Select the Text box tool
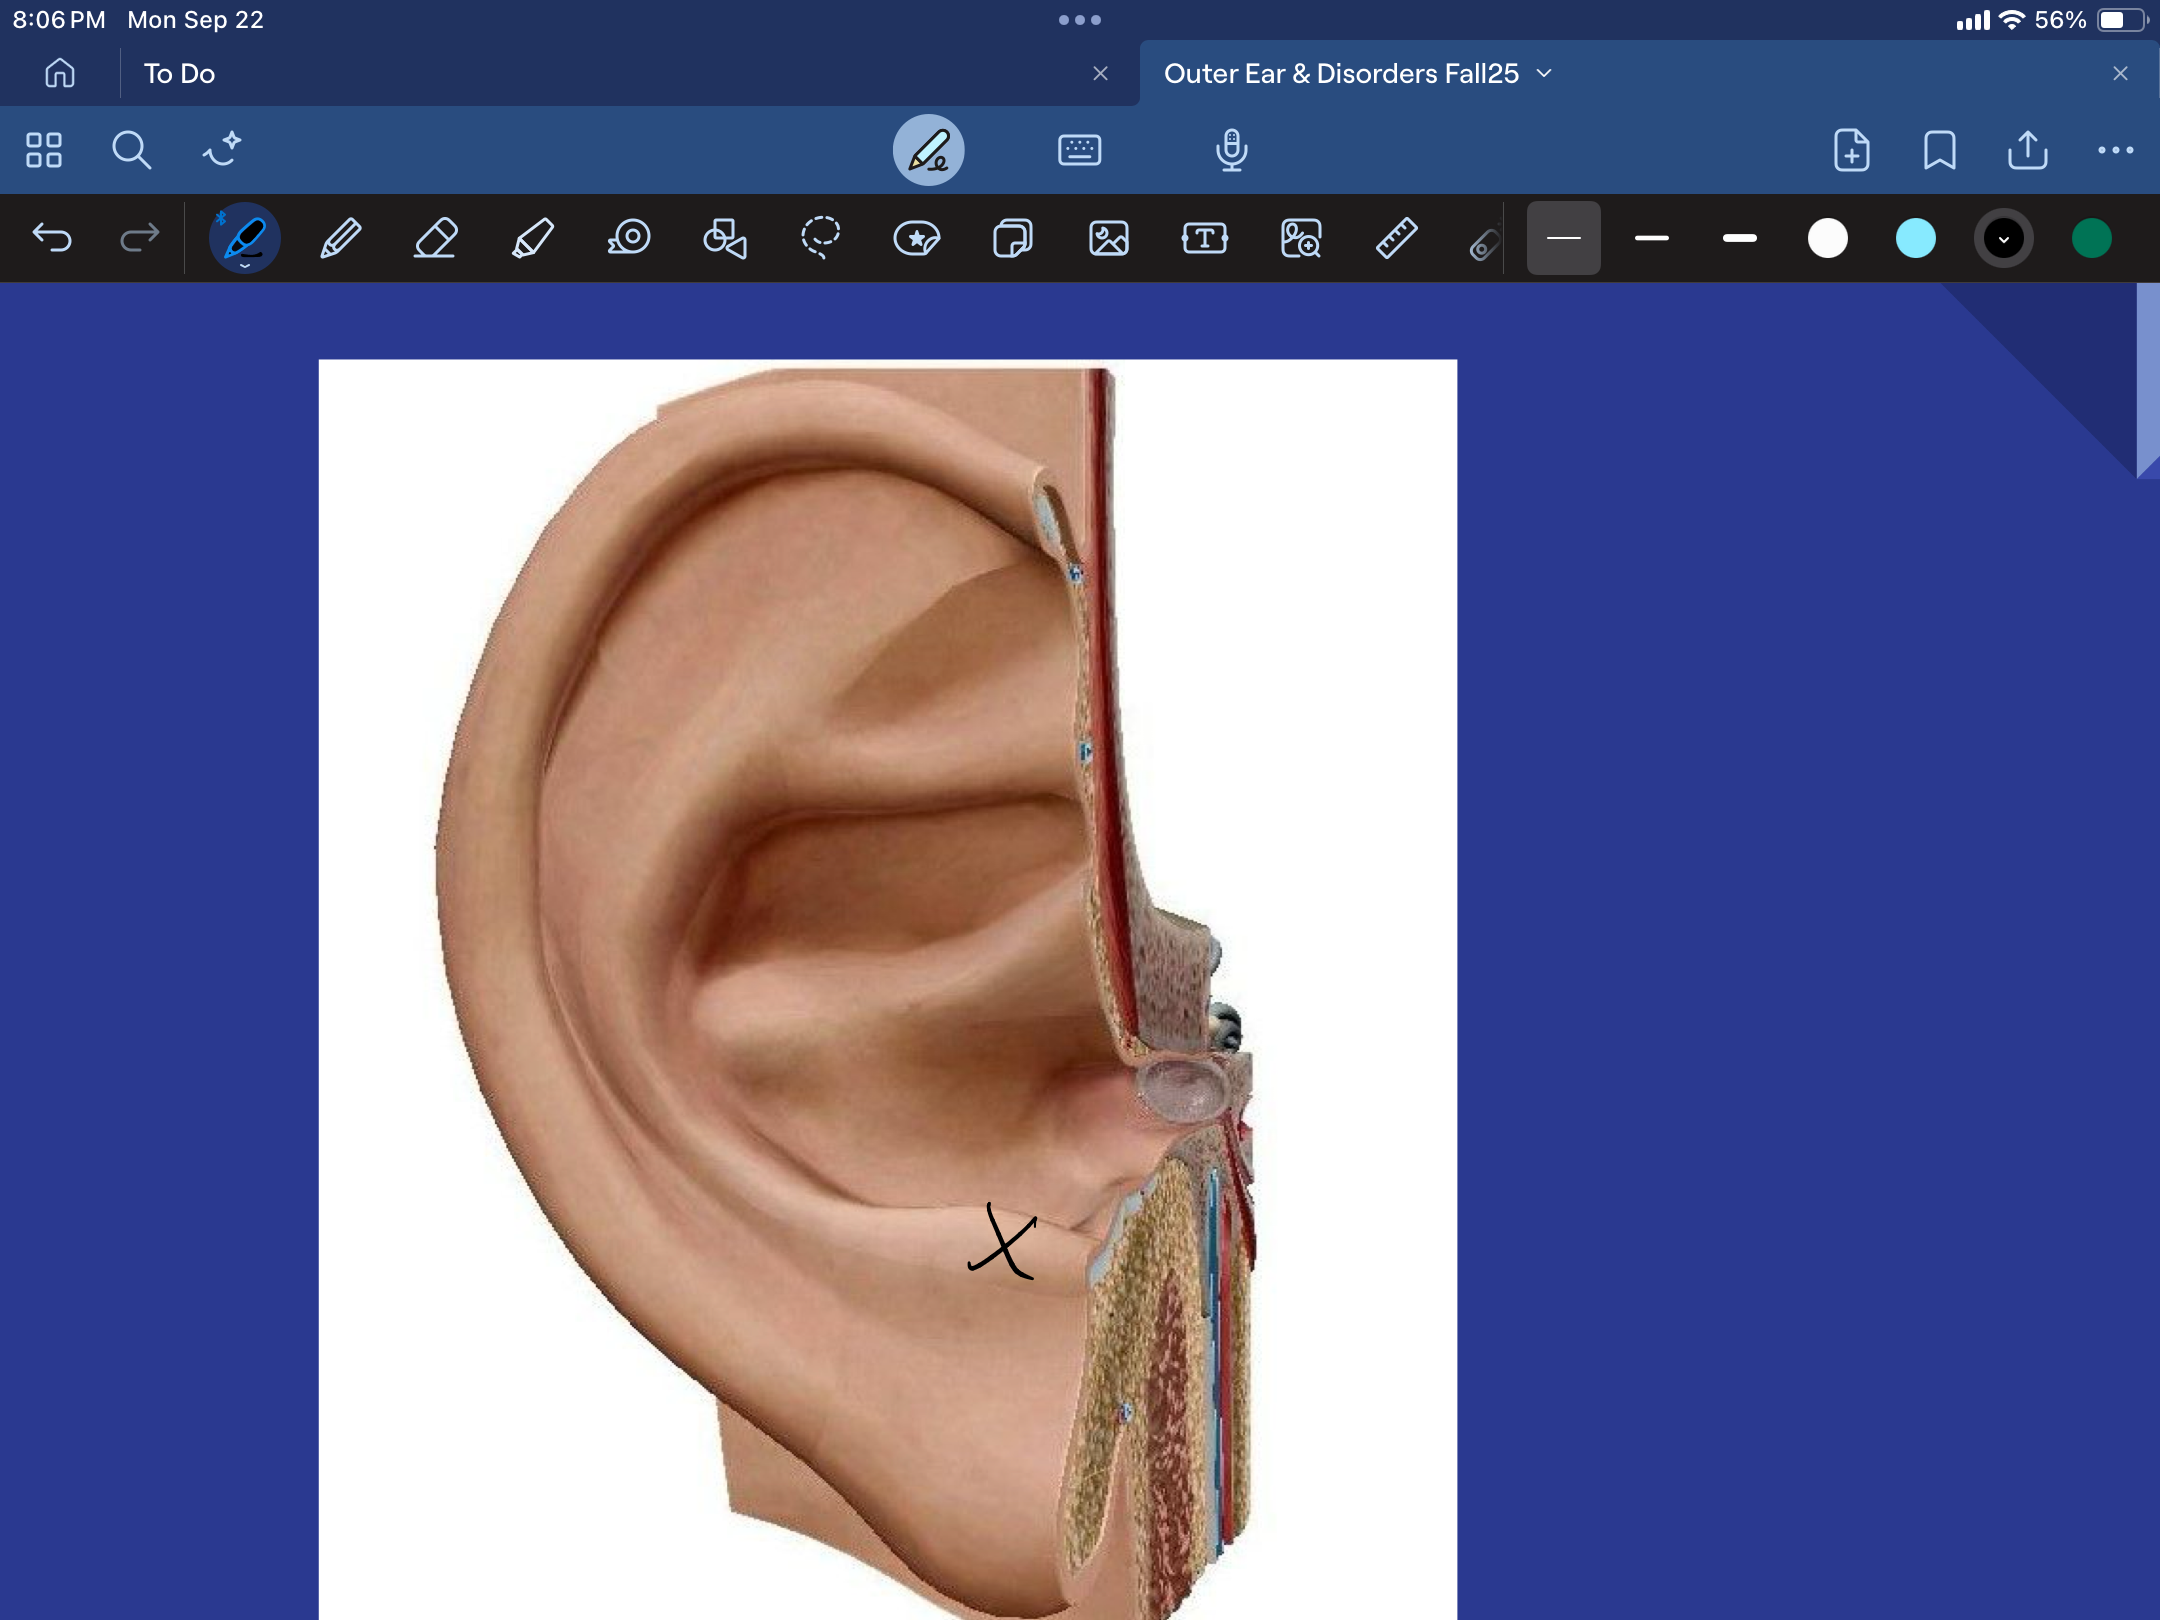The width and height of the screenshot is (2160, 1620). pos(1204,239)
